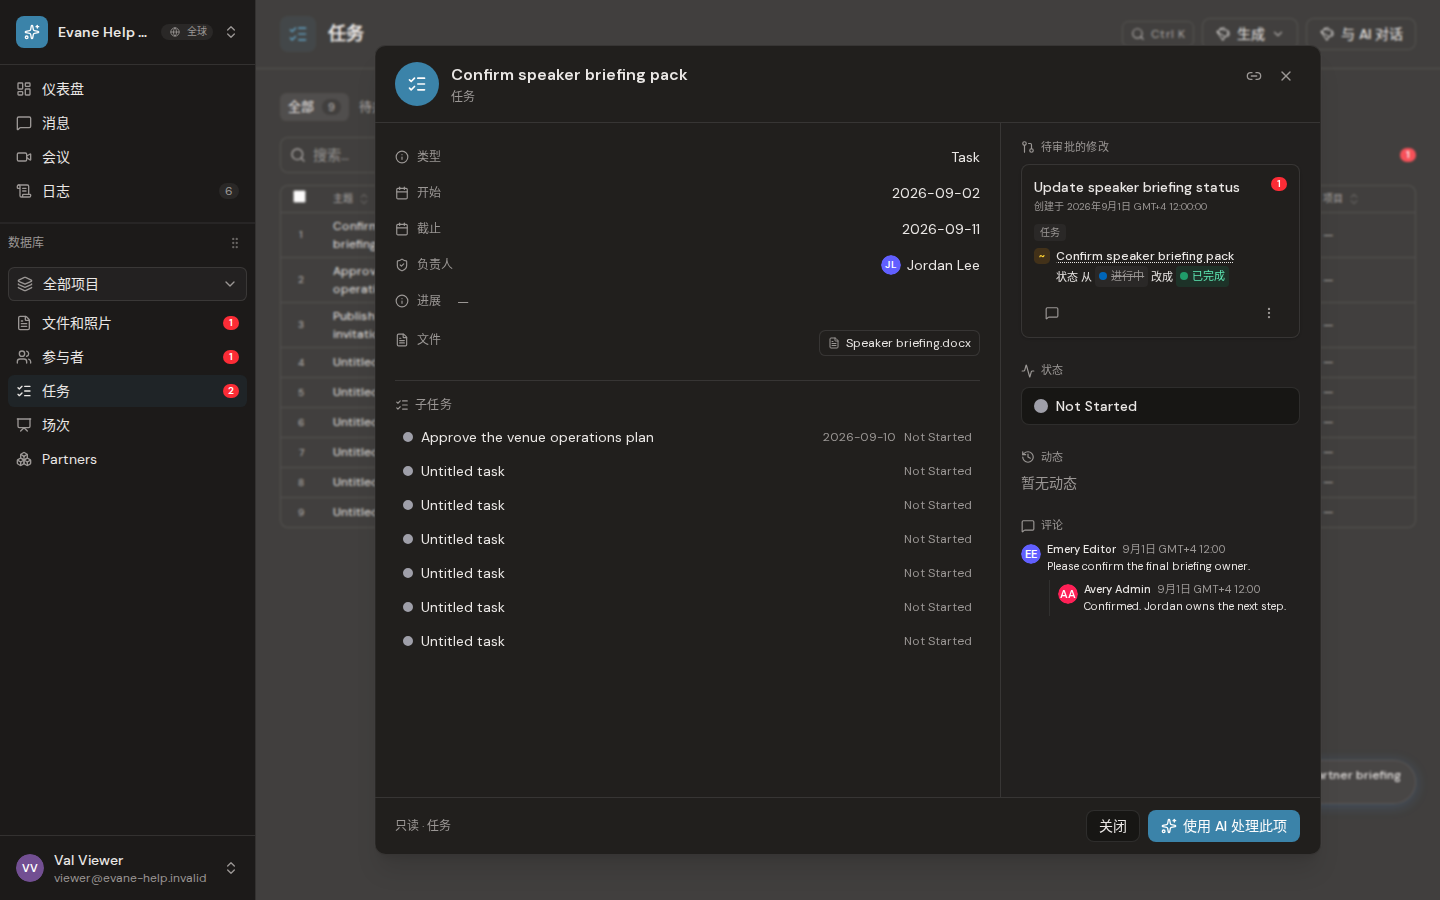Click the search field in the tasks page
Image resolution: width=1440 pixels, height=900 pixels.
(328, 155)
